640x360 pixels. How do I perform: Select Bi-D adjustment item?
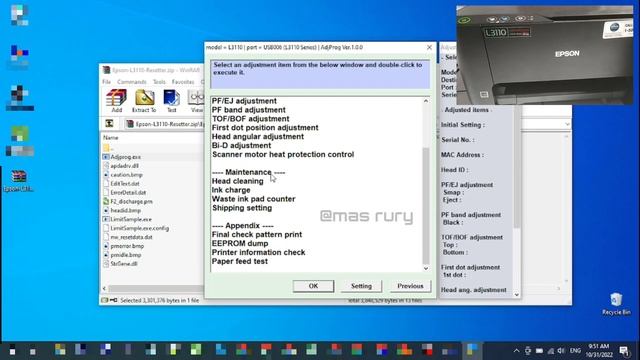coord(241,146)
